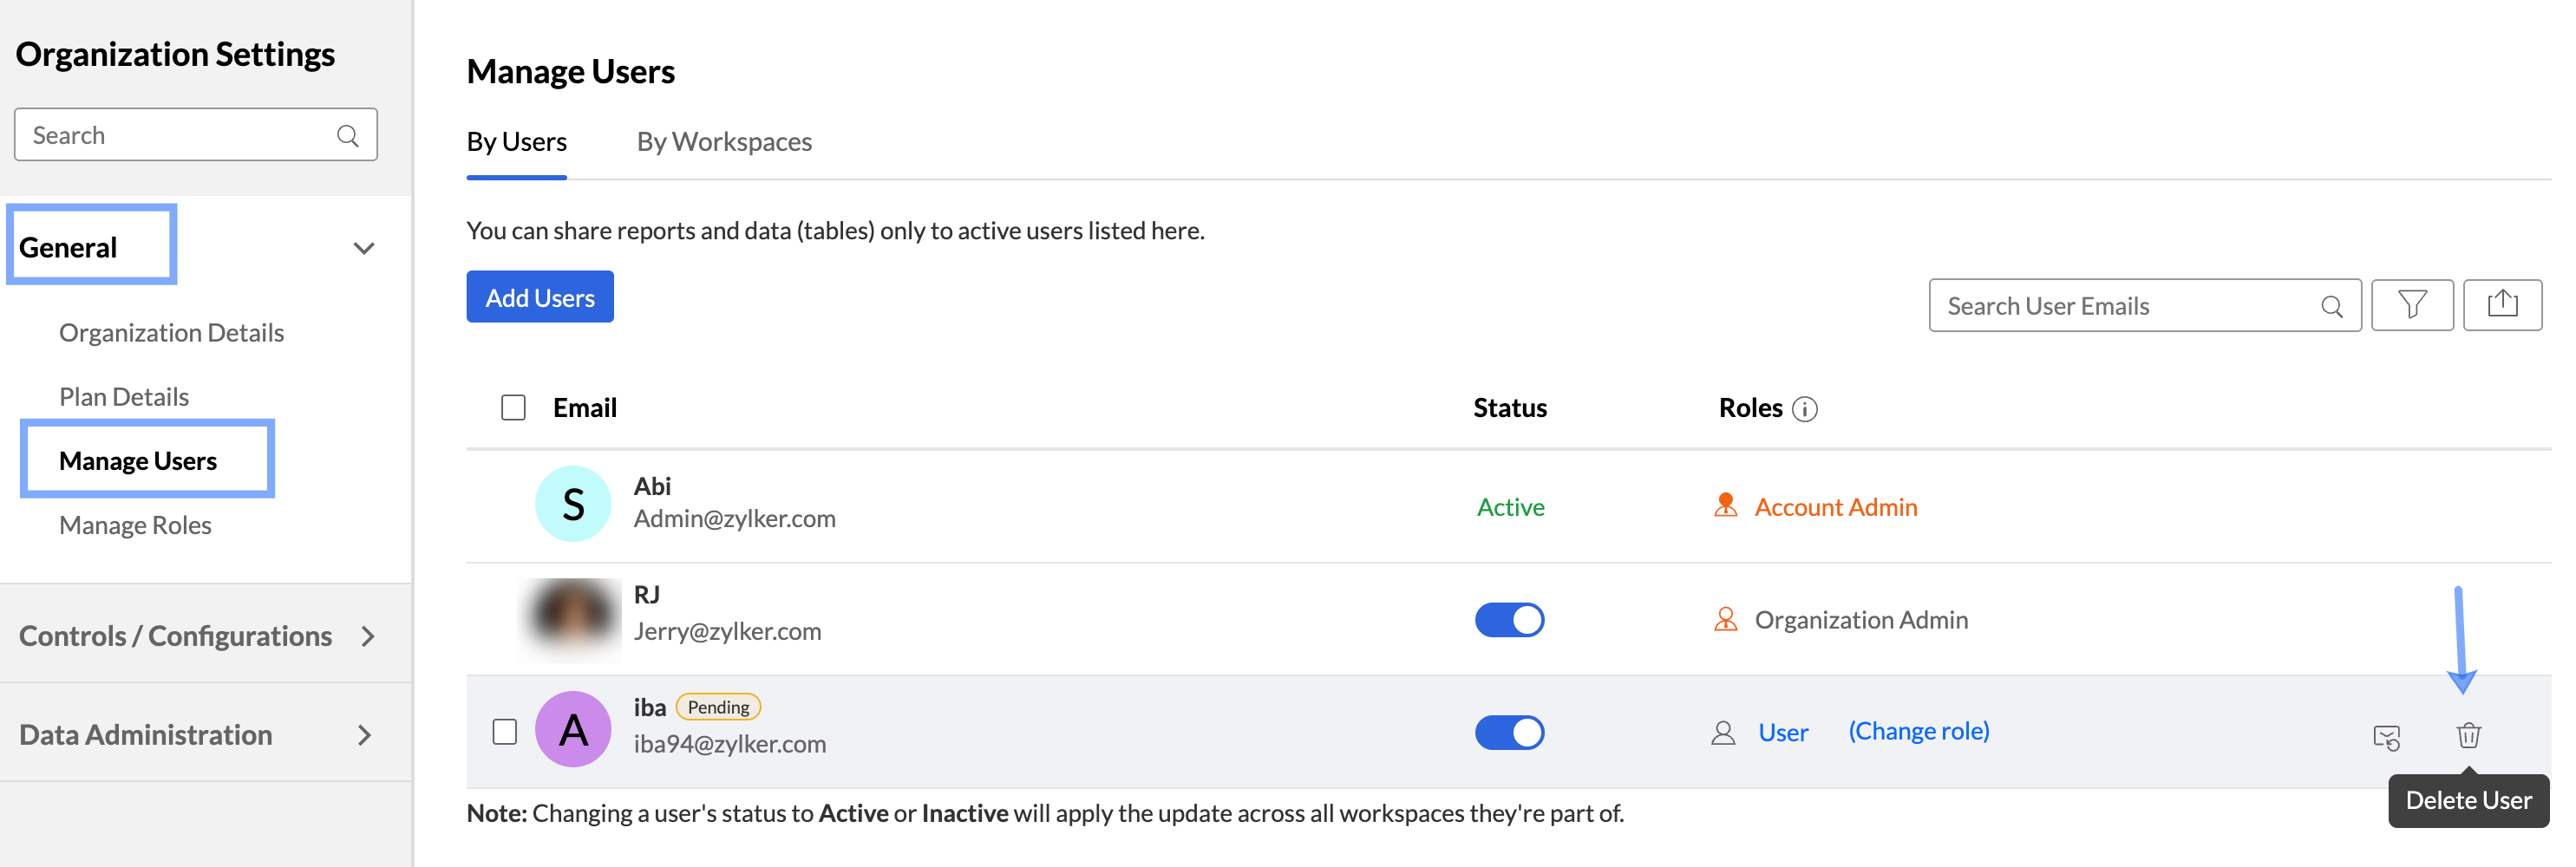Click the Roles info icon
The width and height of the screenshot is (2576, 867).
tap(1805, 409)
